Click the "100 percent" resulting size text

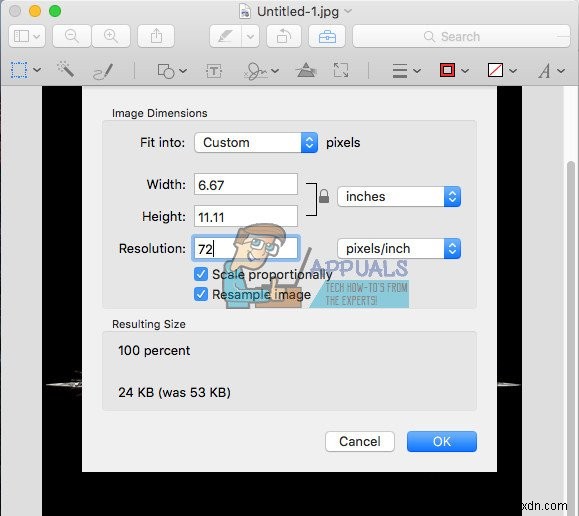[x=154, y=351]
